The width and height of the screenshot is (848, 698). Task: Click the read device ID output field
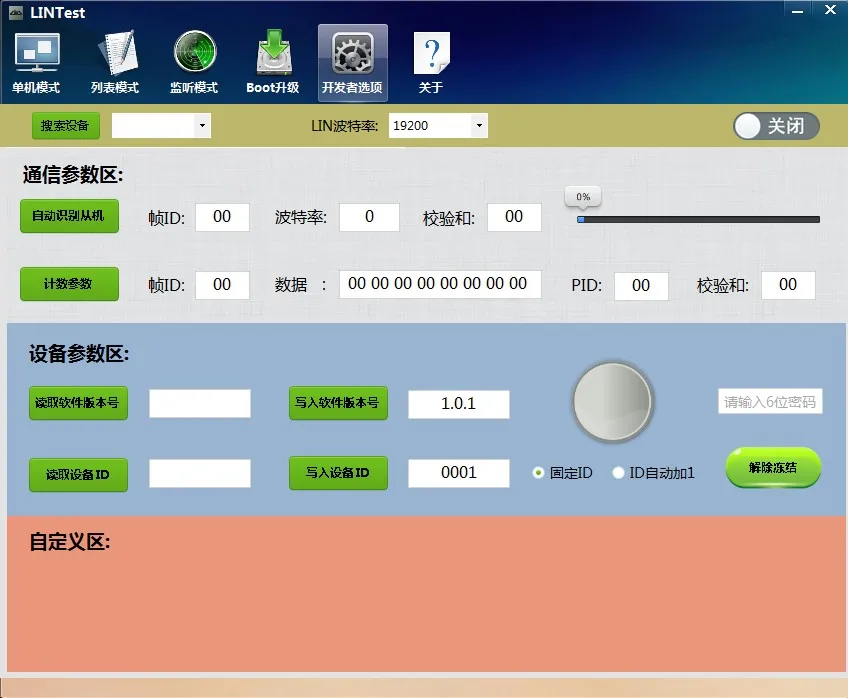pos(200,473)
